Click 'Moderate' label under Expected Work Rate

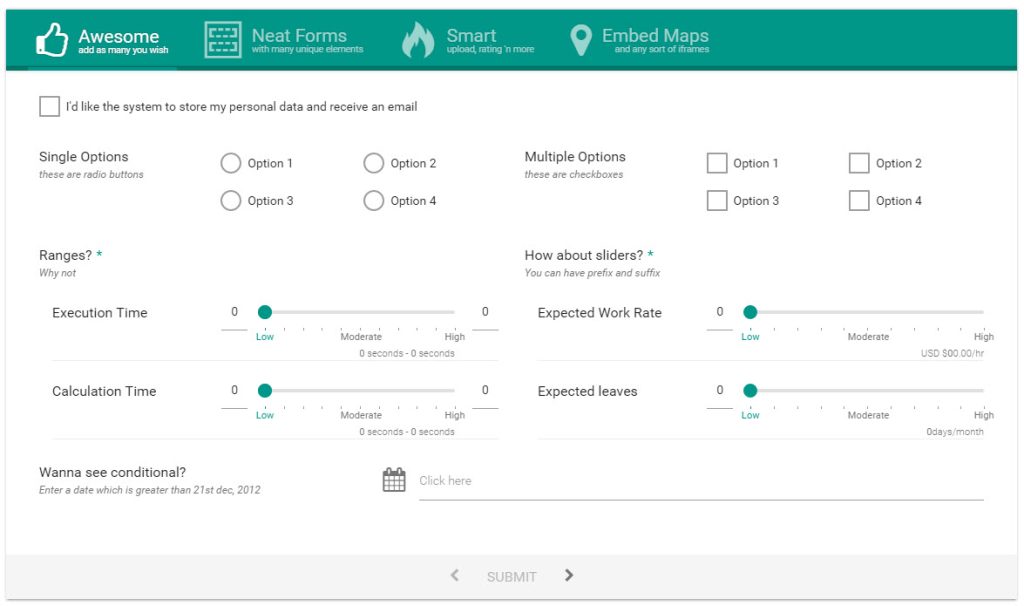pyautogui.click(x=869, y=337)
